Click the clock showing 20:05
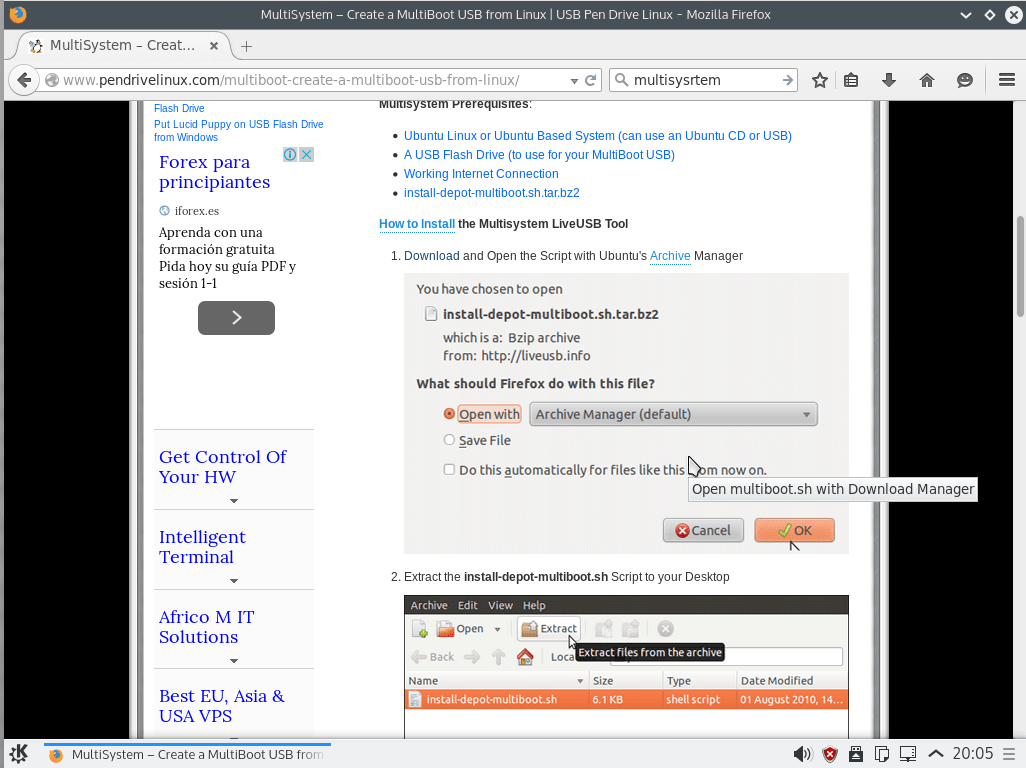 (972, 754)
